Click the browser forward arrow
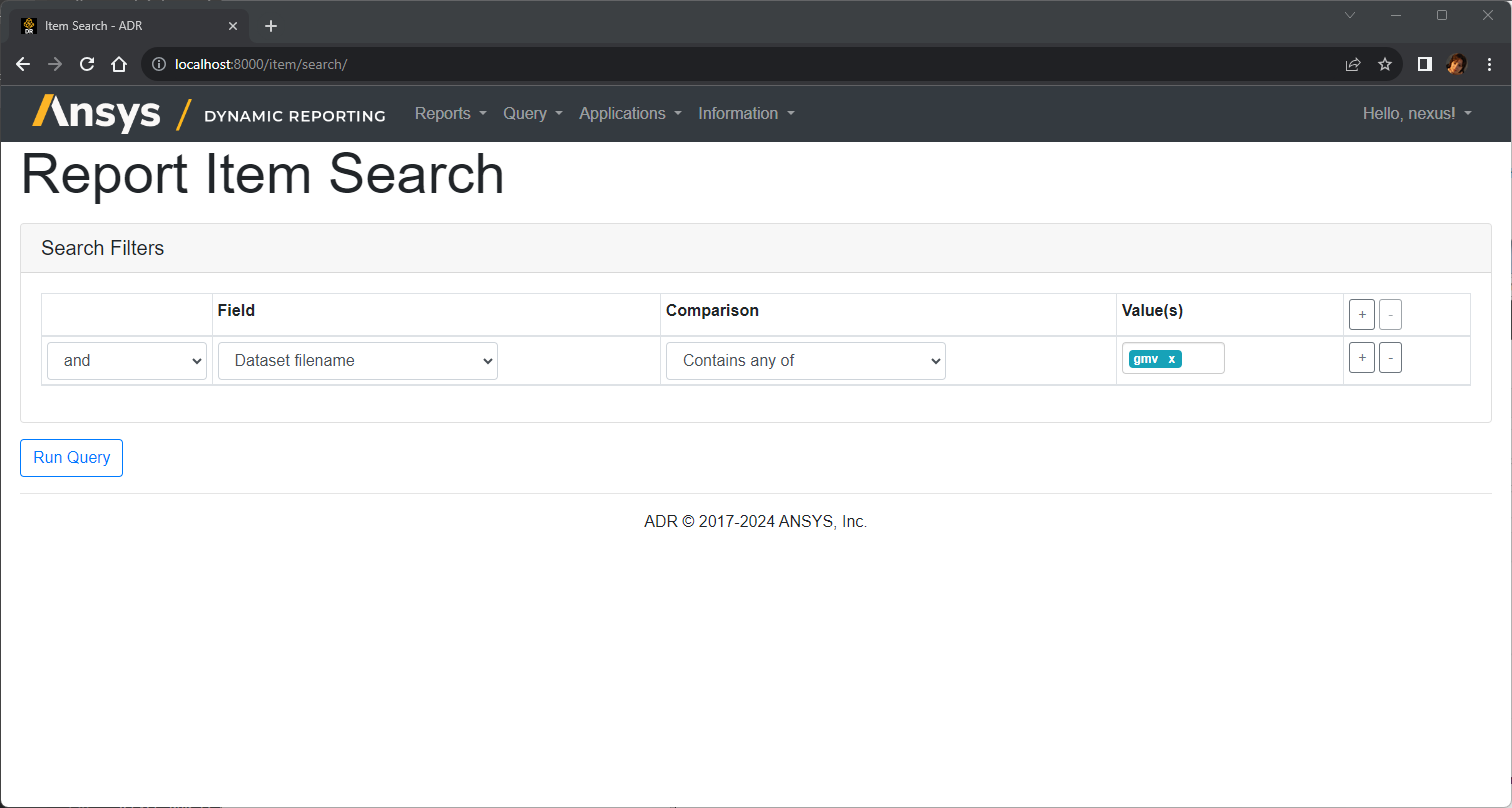This screenshot has height=808, width=1512. click(x=55, y=64)
